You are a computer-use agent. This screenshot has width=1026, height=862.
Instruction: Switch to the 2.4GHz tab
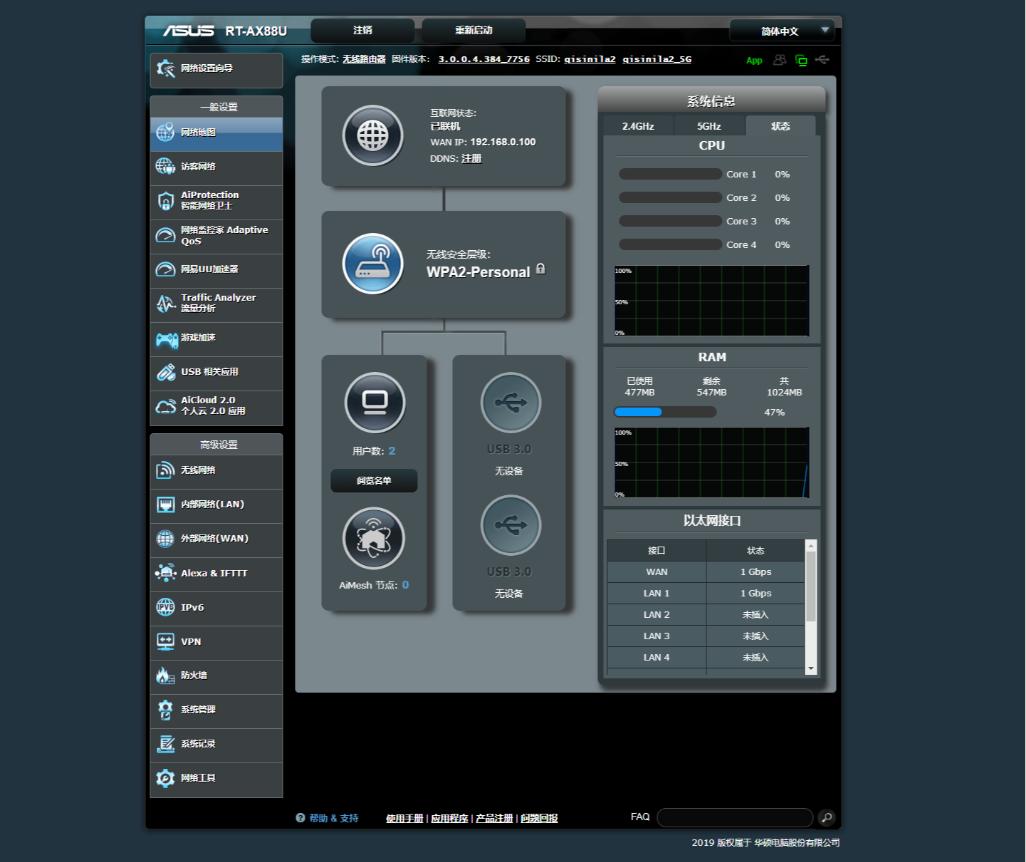pyautogui.click(x=638, y=126)
